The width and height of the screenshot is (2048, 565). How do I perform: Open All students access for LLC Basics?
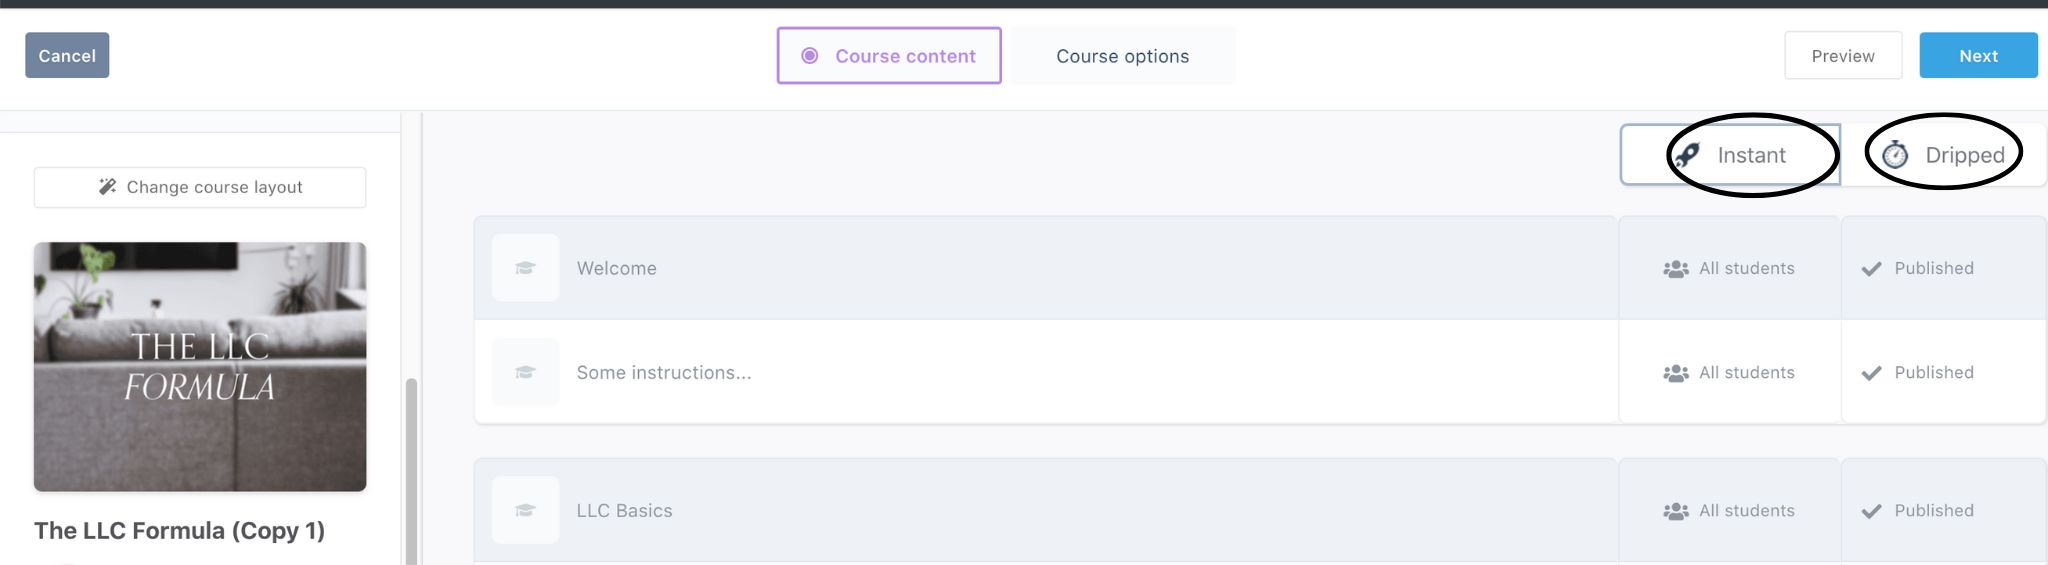click(x=1729, y=510)
